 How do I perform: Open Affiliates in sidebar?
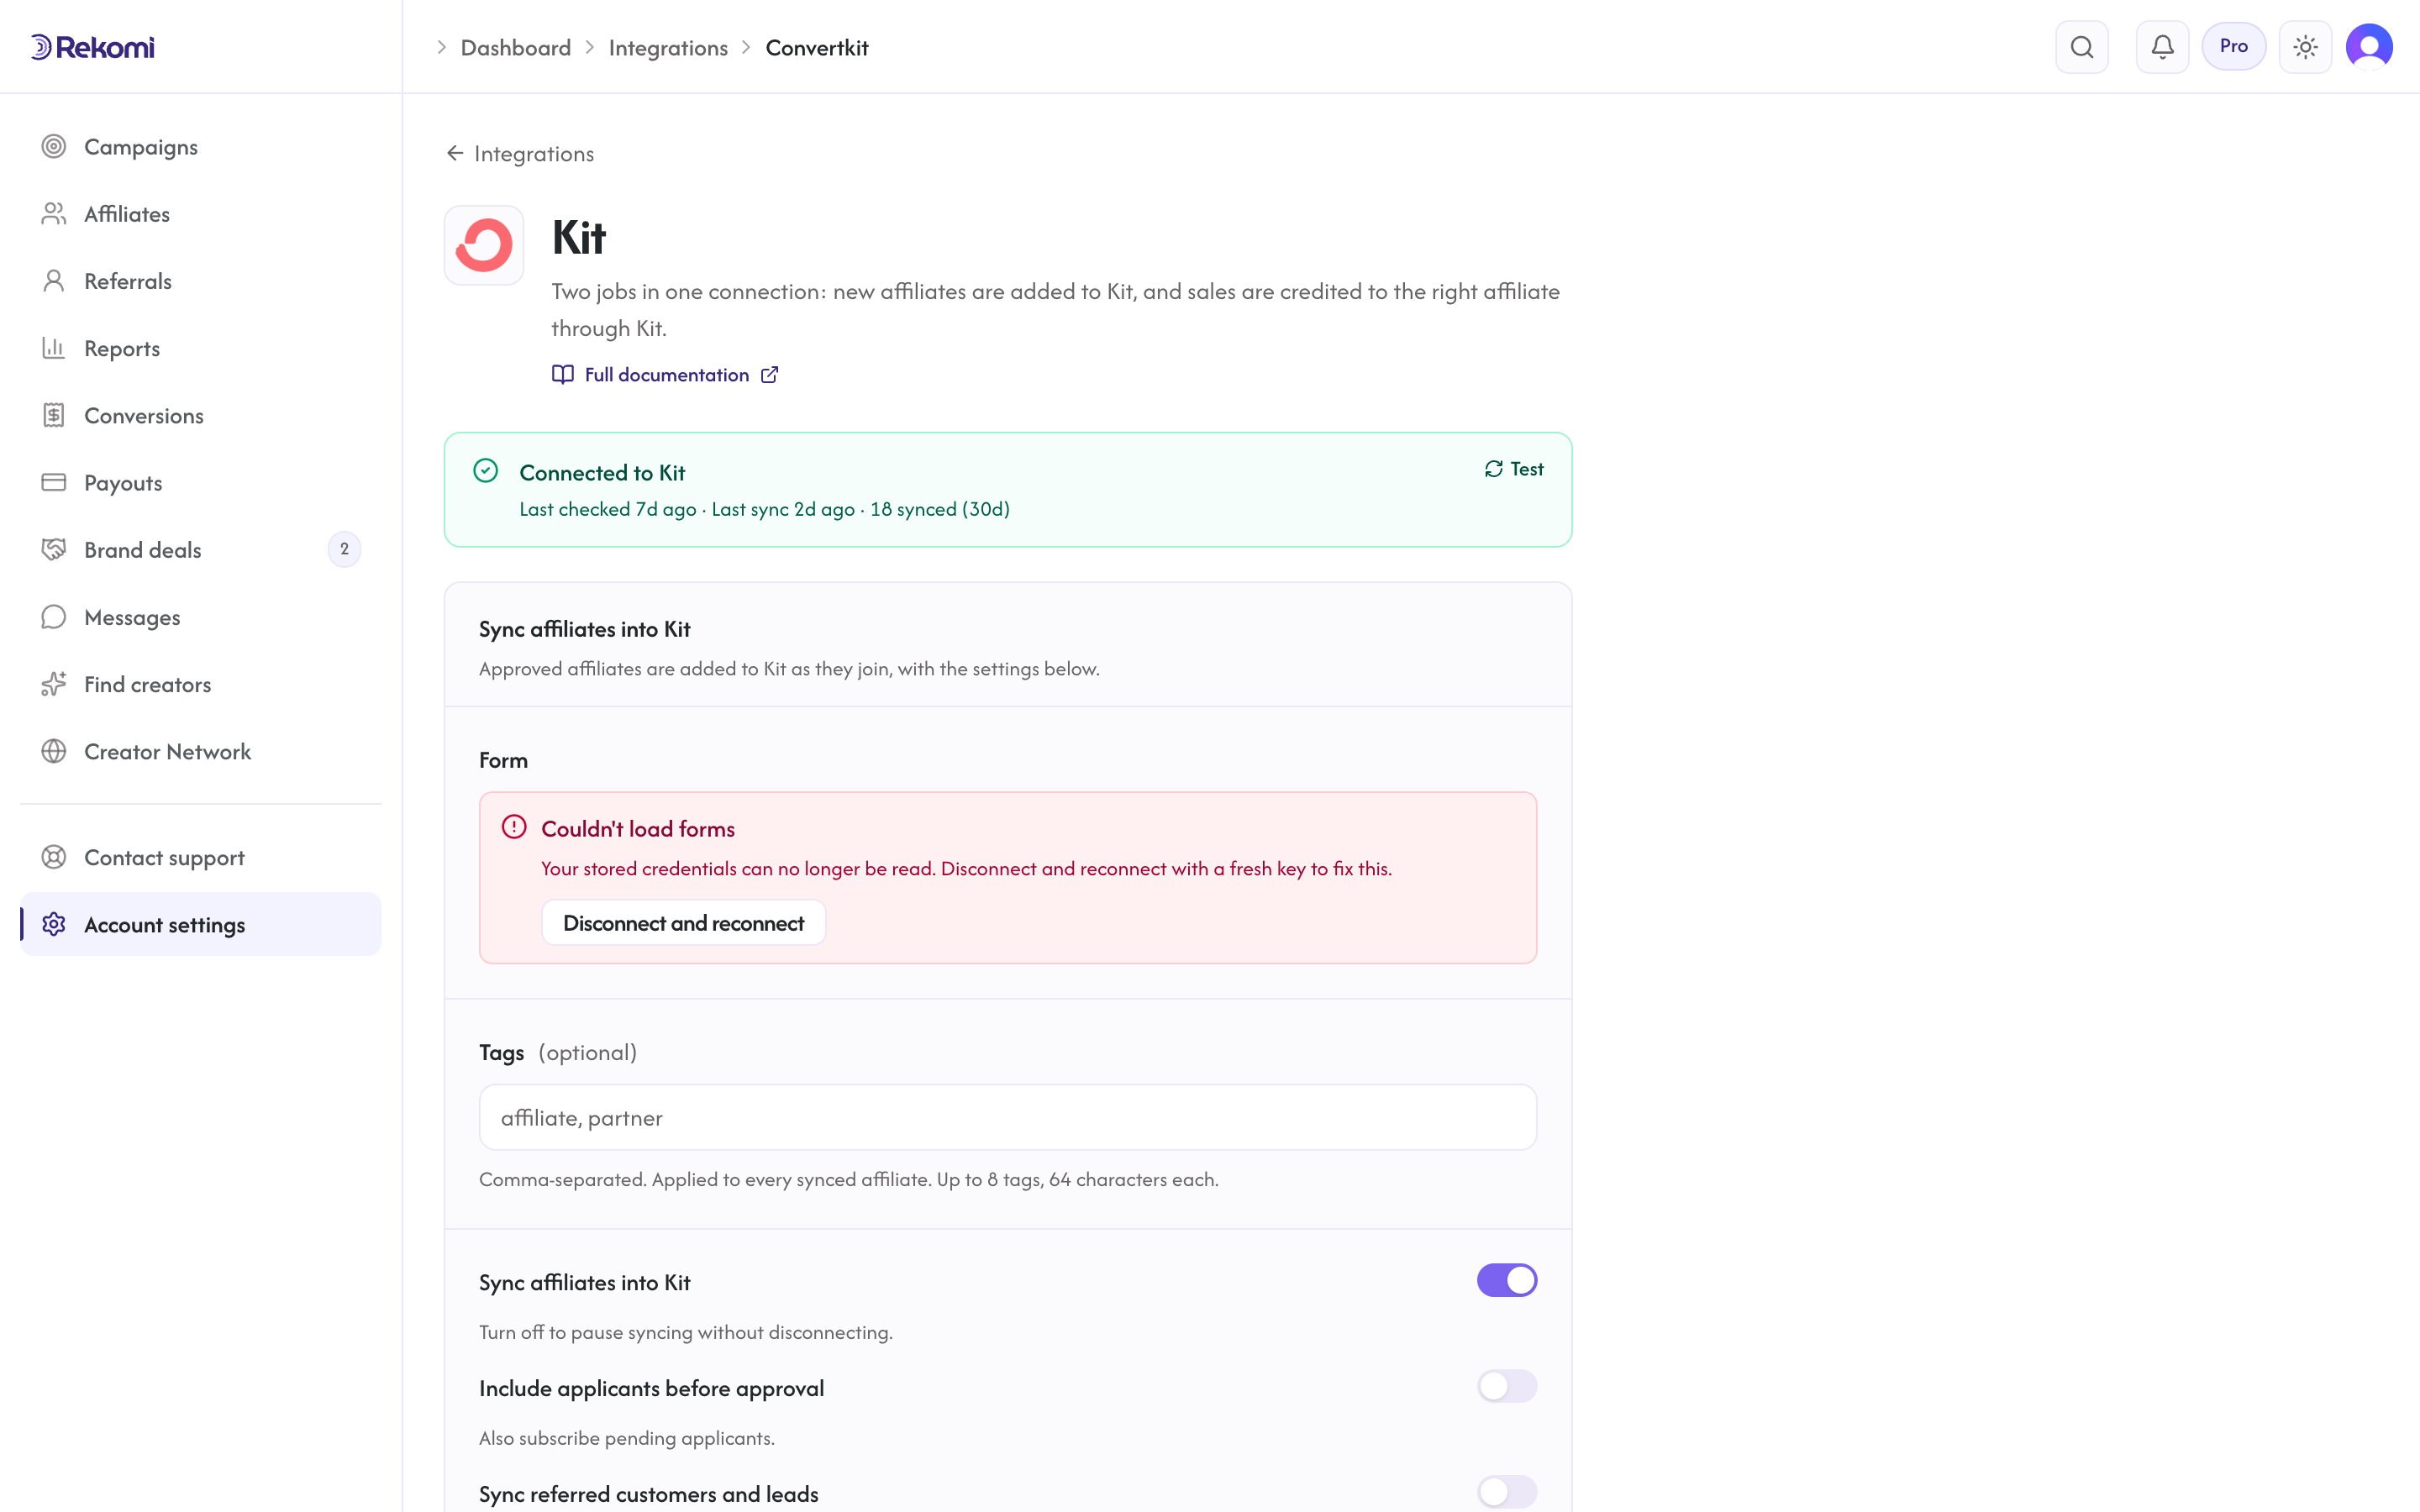coord(201,214)
